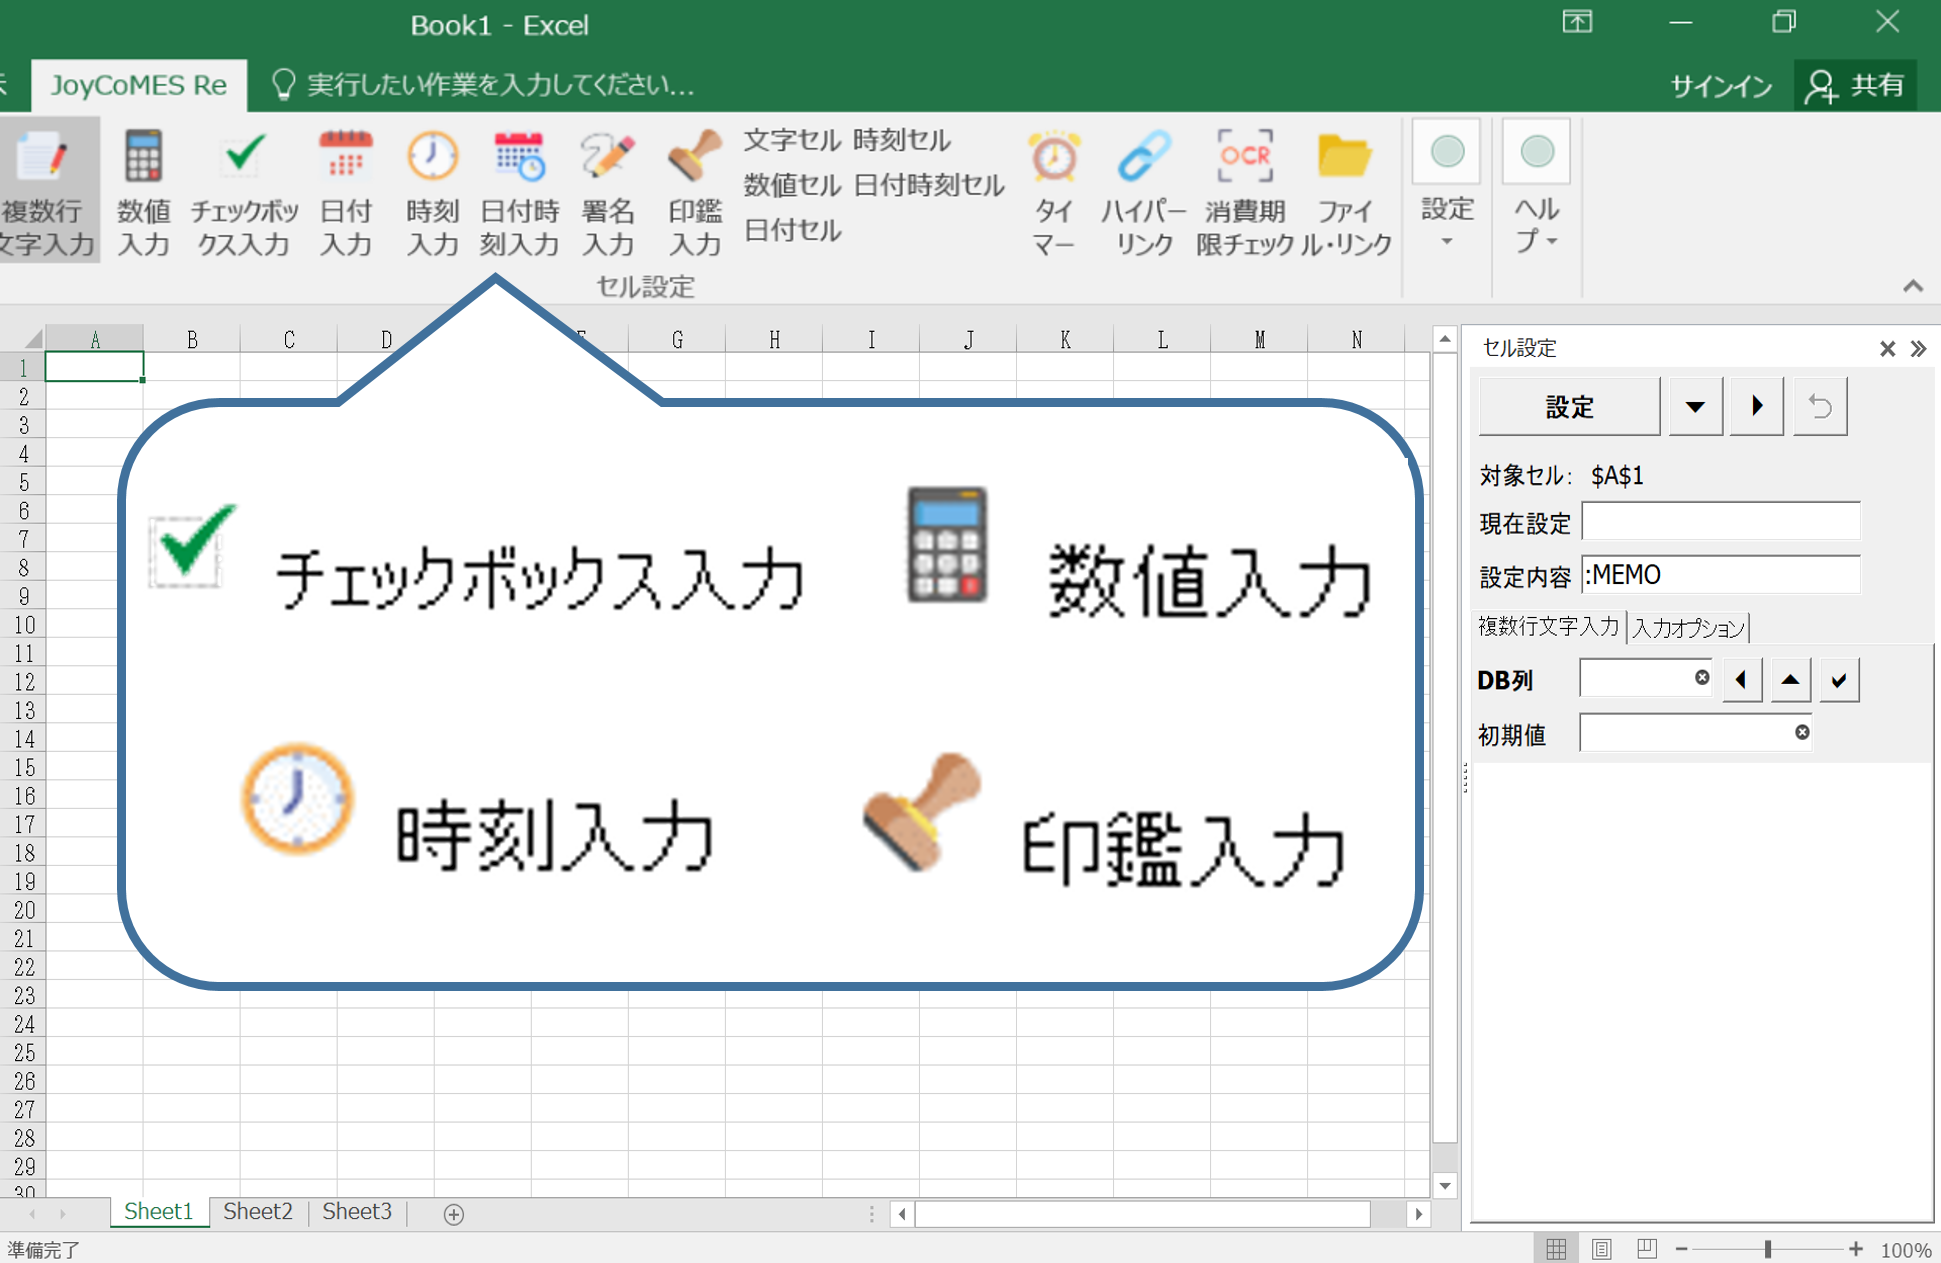Switch to Page Layout view in status bar
1941x1263 pixels.
pos(1602,1249)
